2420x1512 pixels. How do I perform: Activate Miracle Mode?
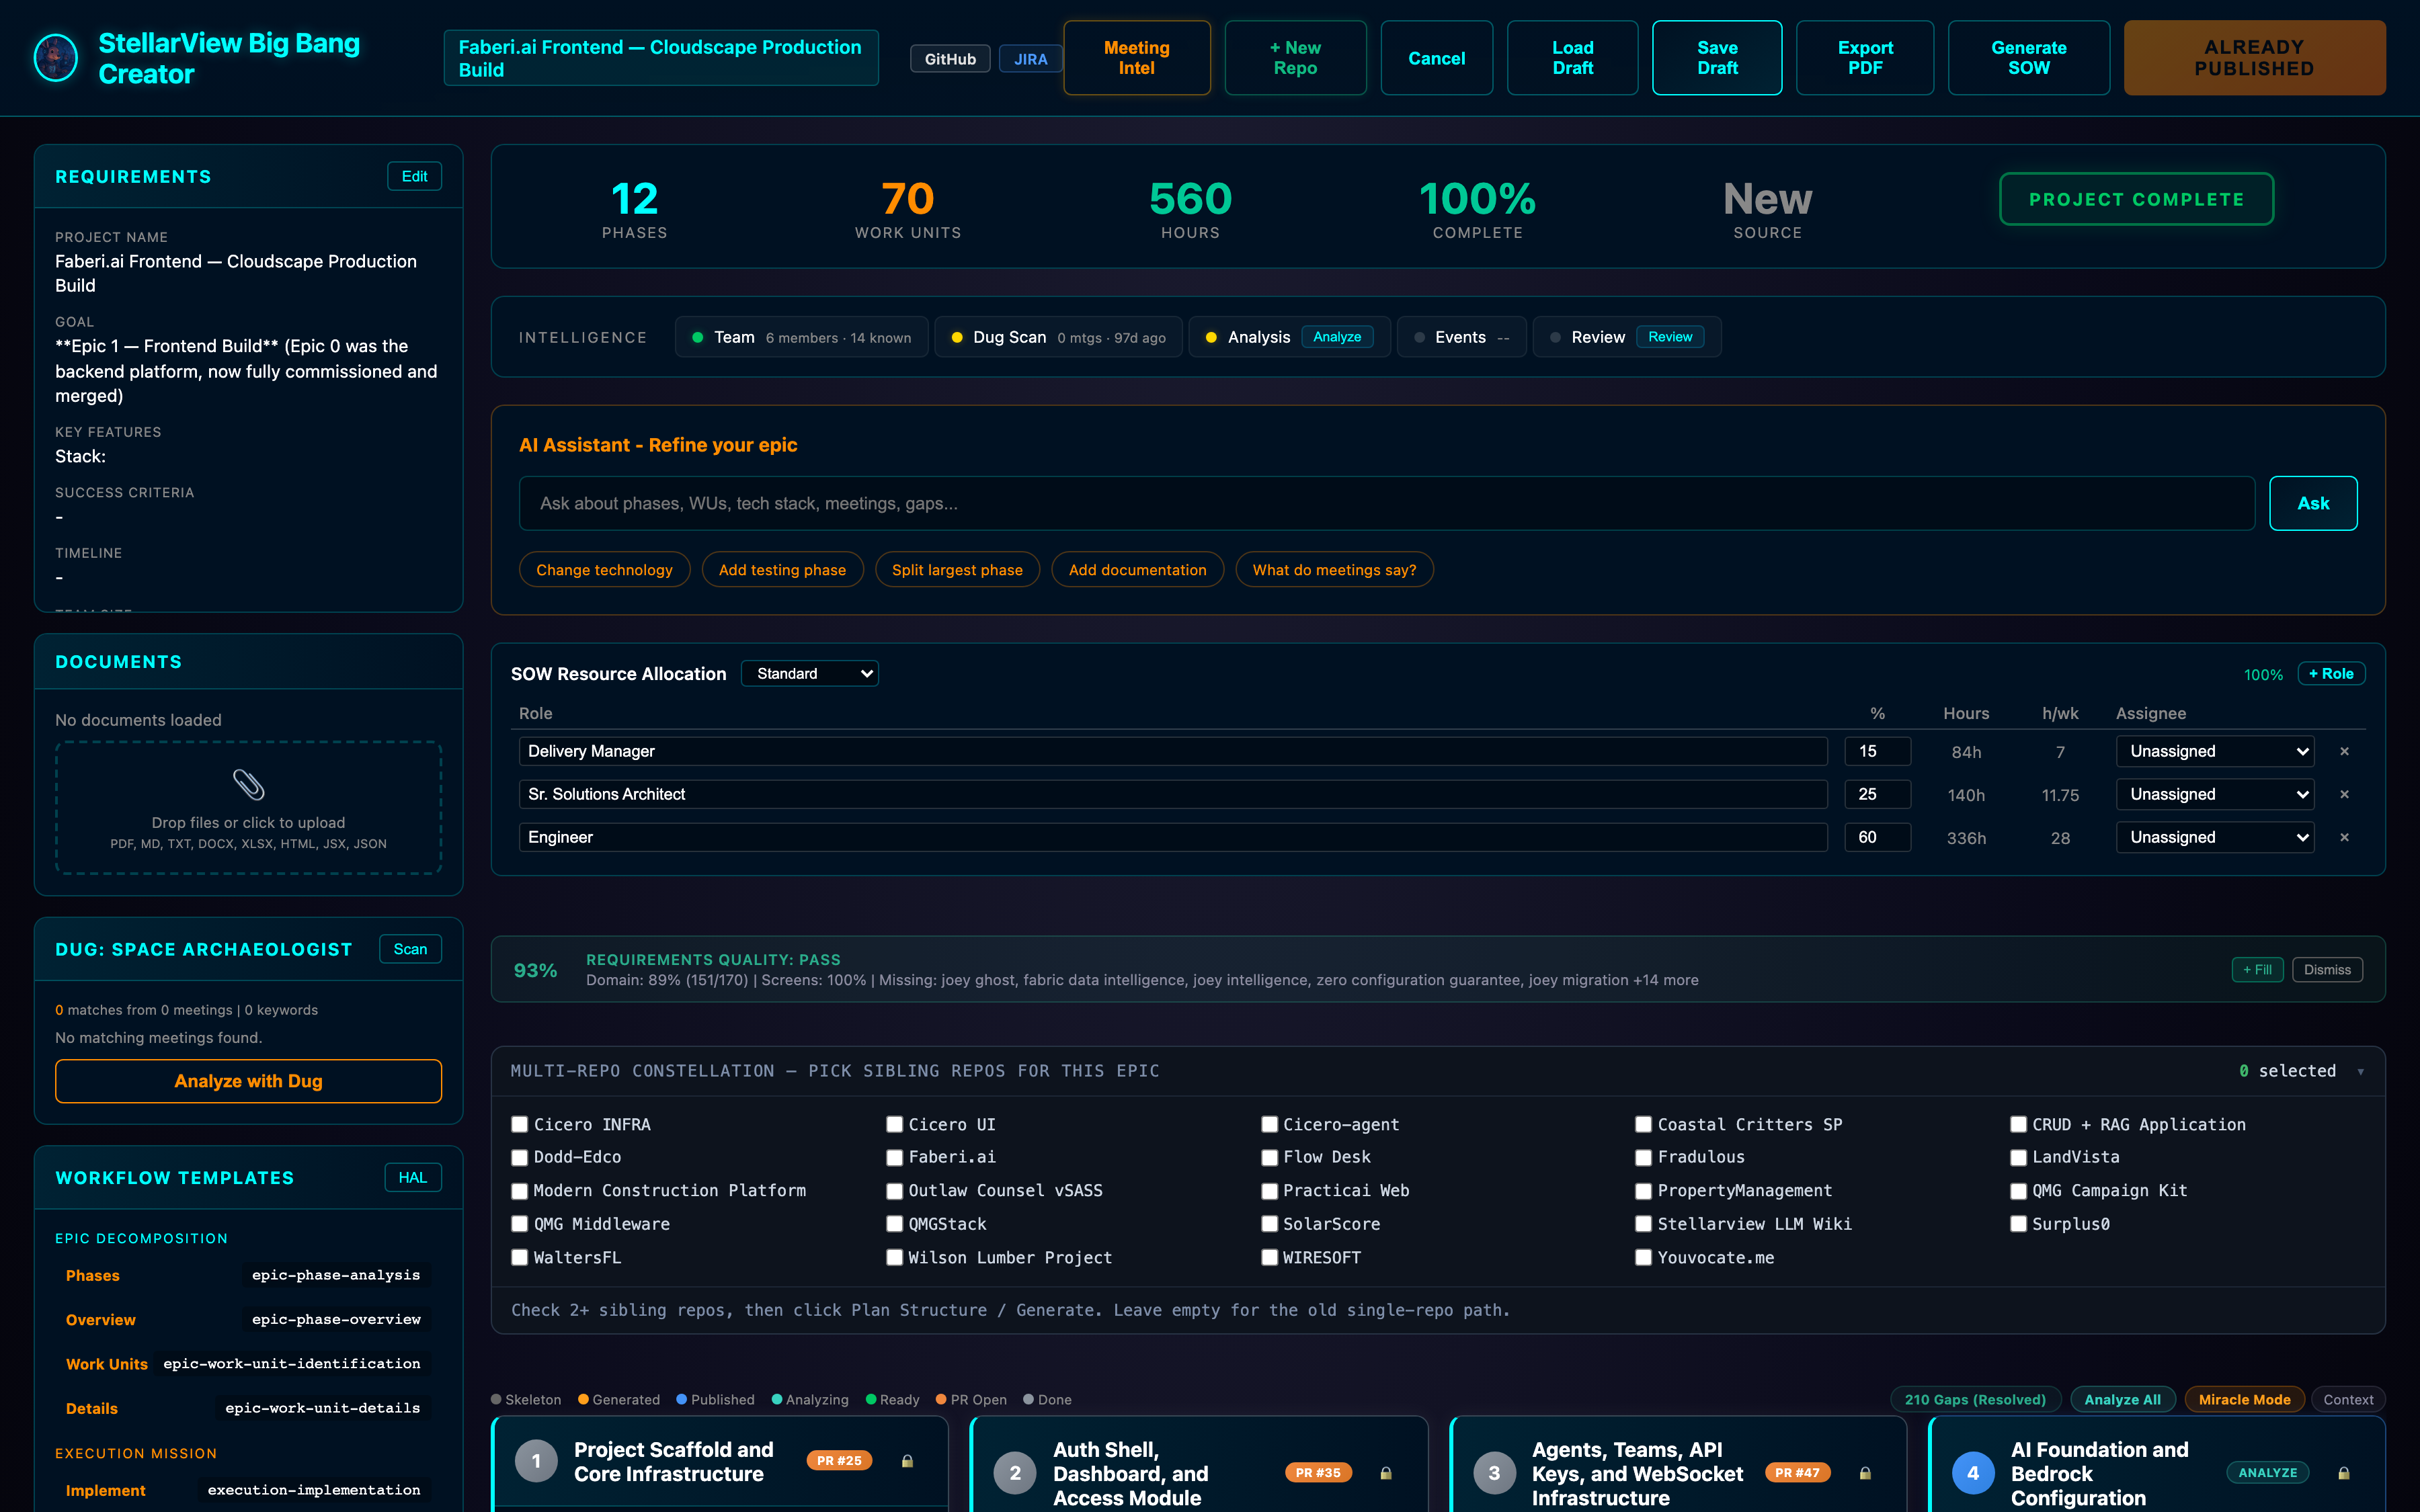[x=2244, y=1400]
